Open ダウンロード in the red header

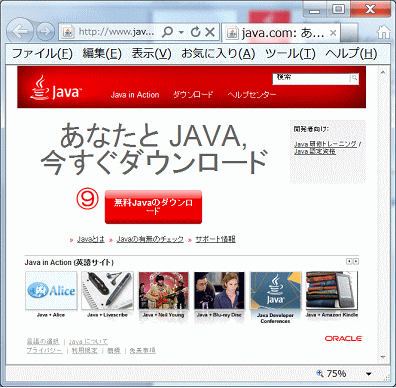click(x=193, y=95)
